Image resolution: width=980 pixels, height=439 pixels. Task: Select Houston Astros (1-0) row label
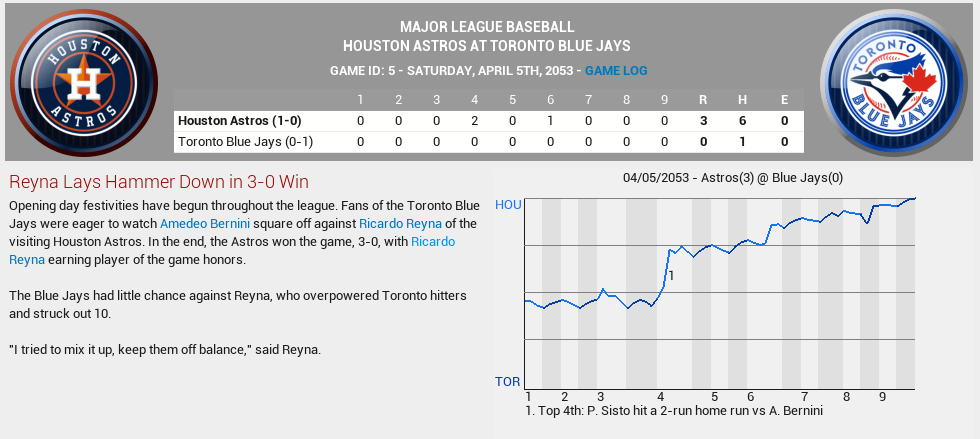pyautogui.click(x=239, y=121)
